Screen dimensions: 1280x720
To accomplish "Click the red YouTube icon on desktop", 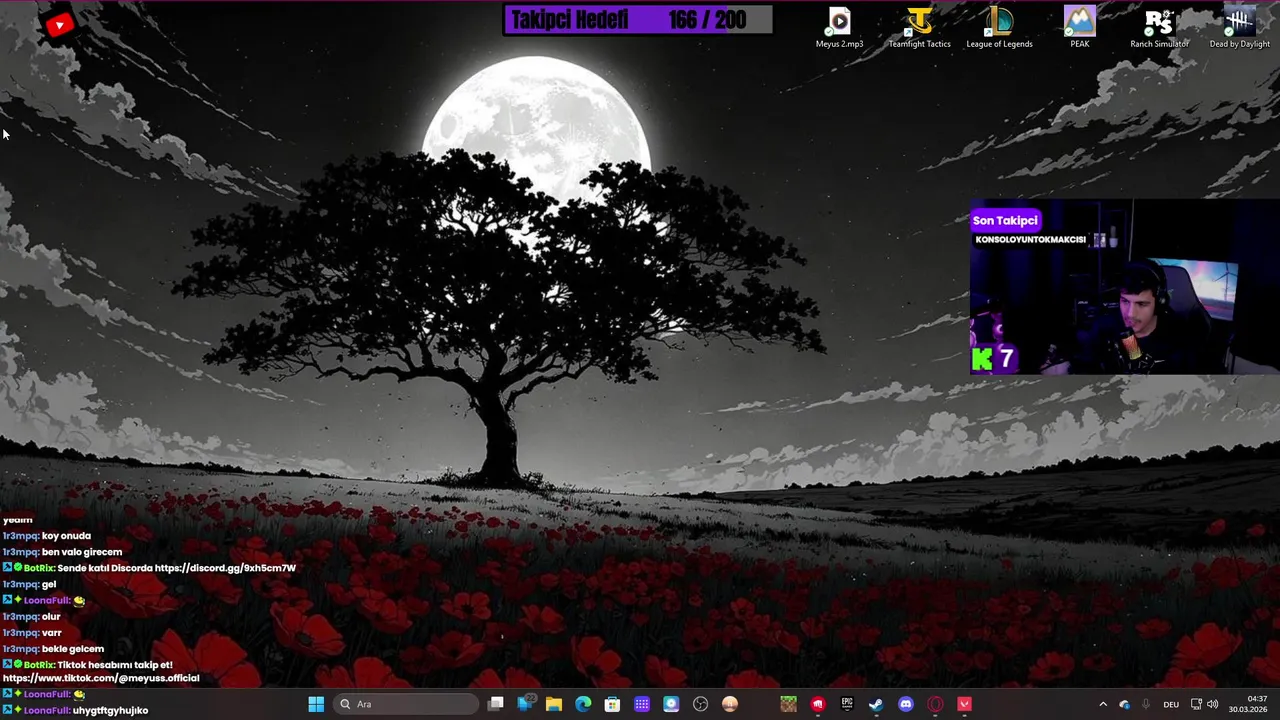I will coord(59,25).
